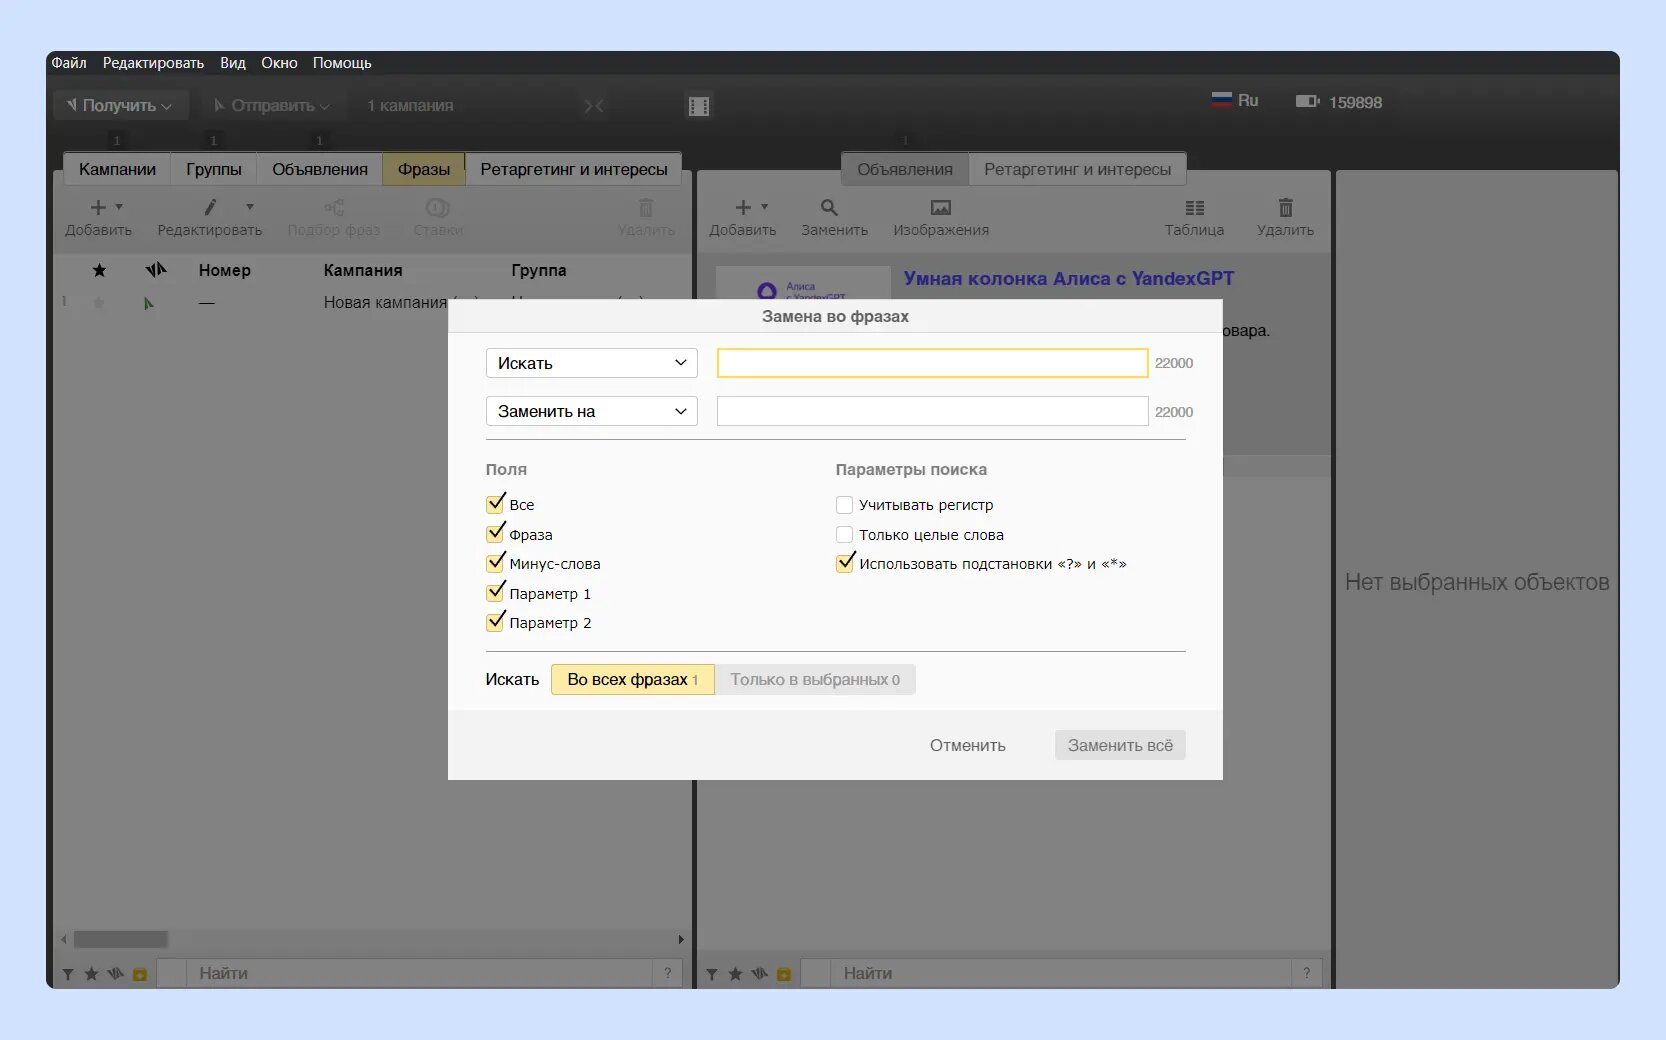This screenshot has height=1040, width=1666.
Task: Click the columns layout icon in top toolbar
Action: coord(699,106)
